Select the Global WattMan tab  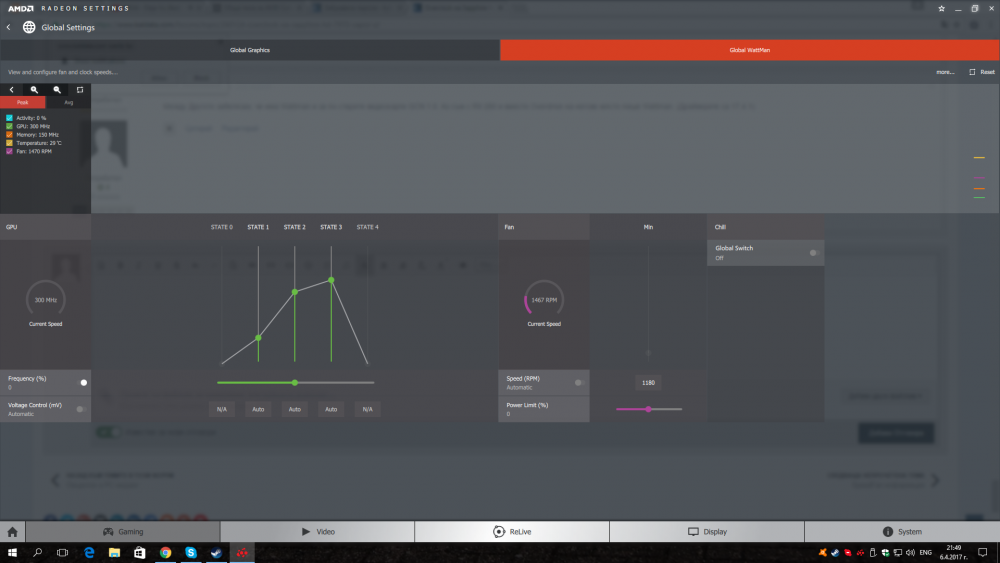[749, 50]
